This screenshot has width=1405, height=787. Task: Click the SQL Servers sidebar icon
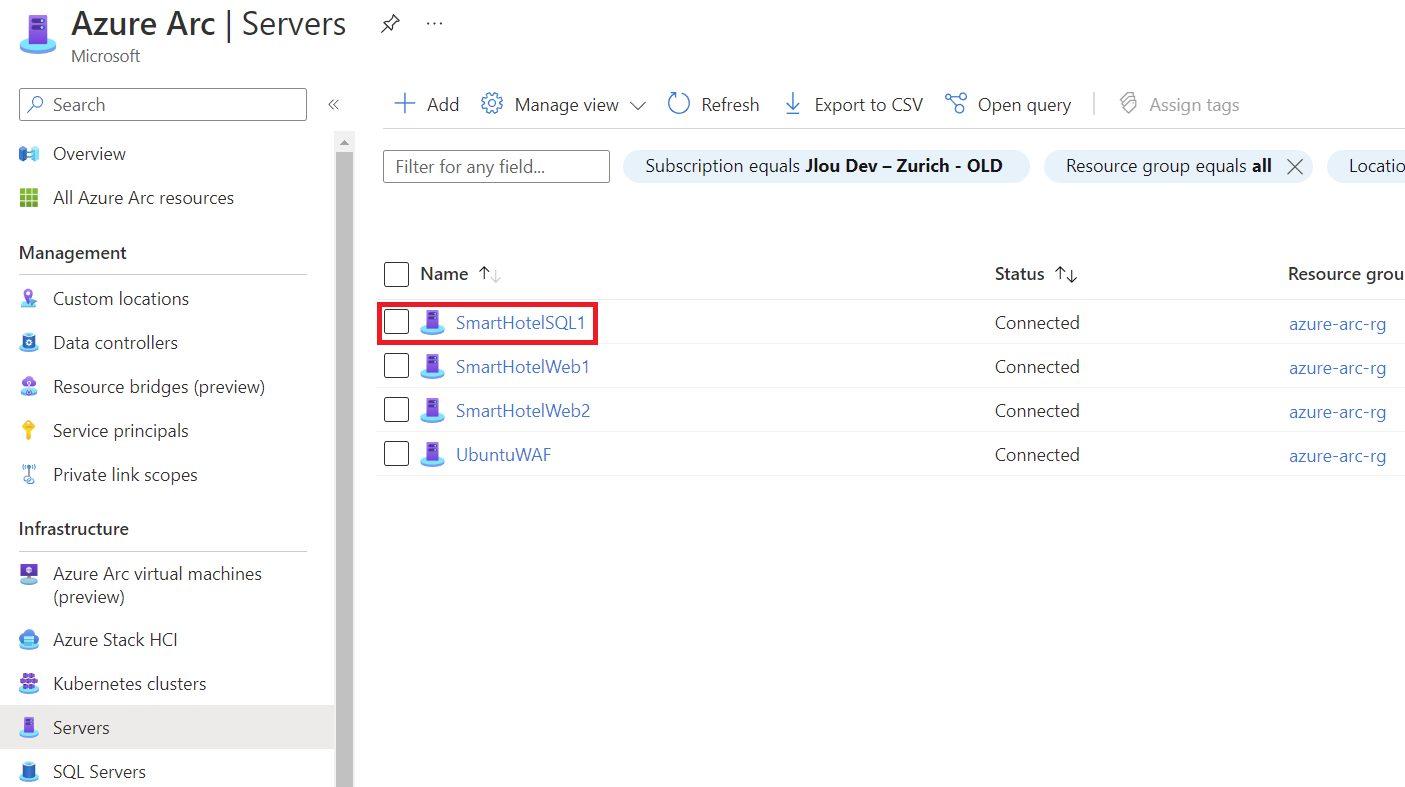29,772
